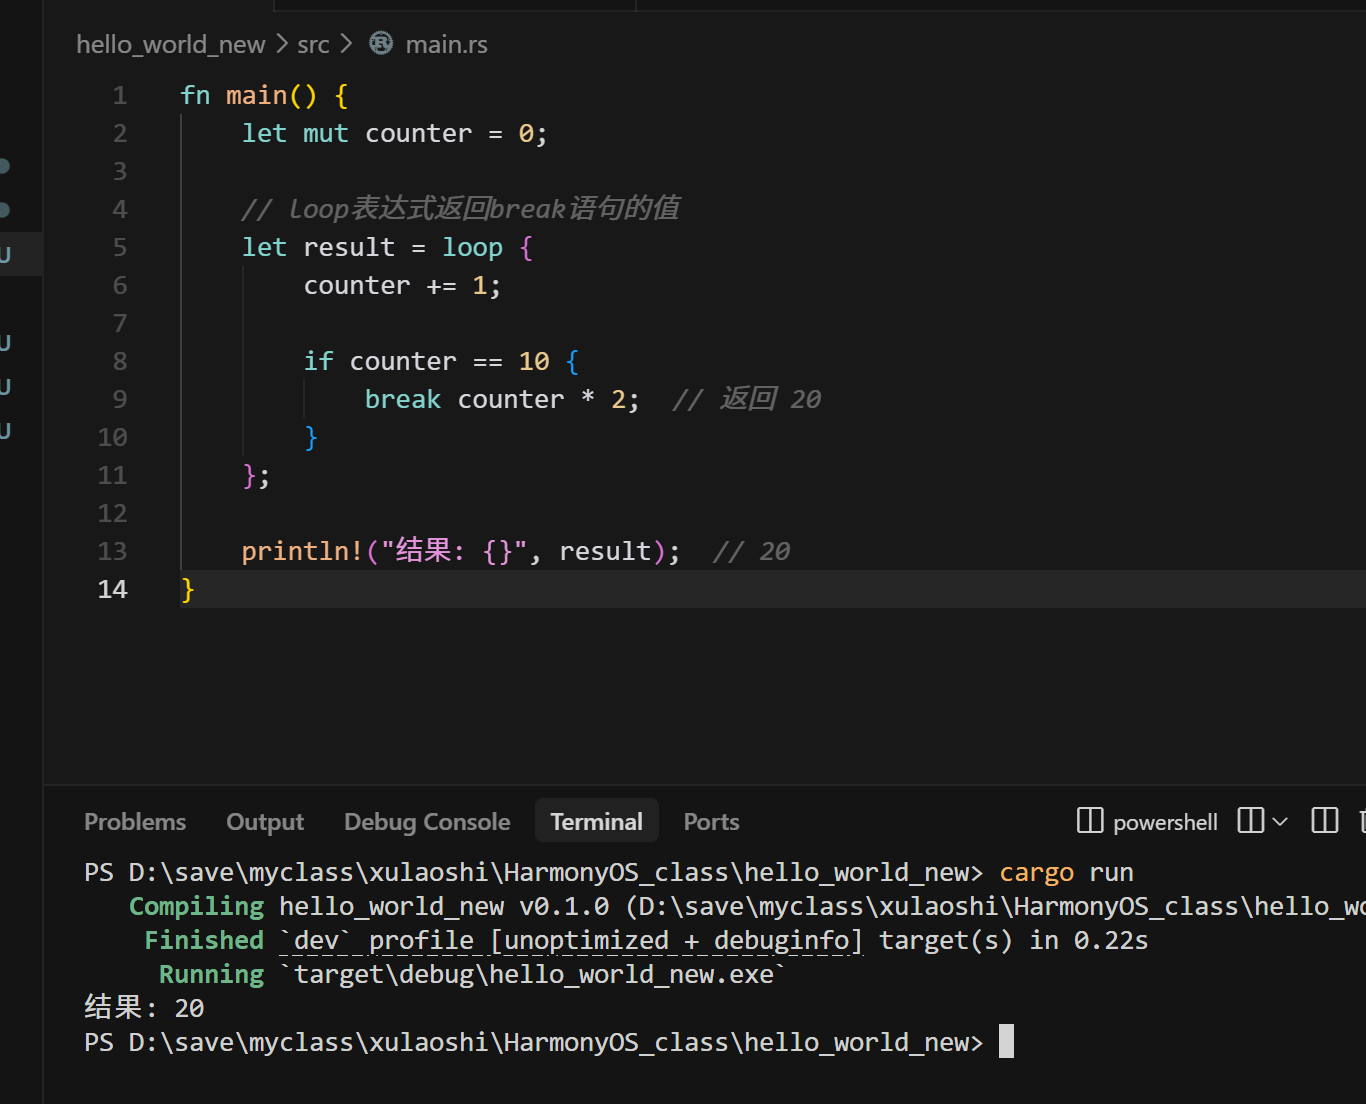Click the main.rs breadcrumb file name
Image resolution: width=1366 pixels, height=1104 pixels.
(447, 44)
